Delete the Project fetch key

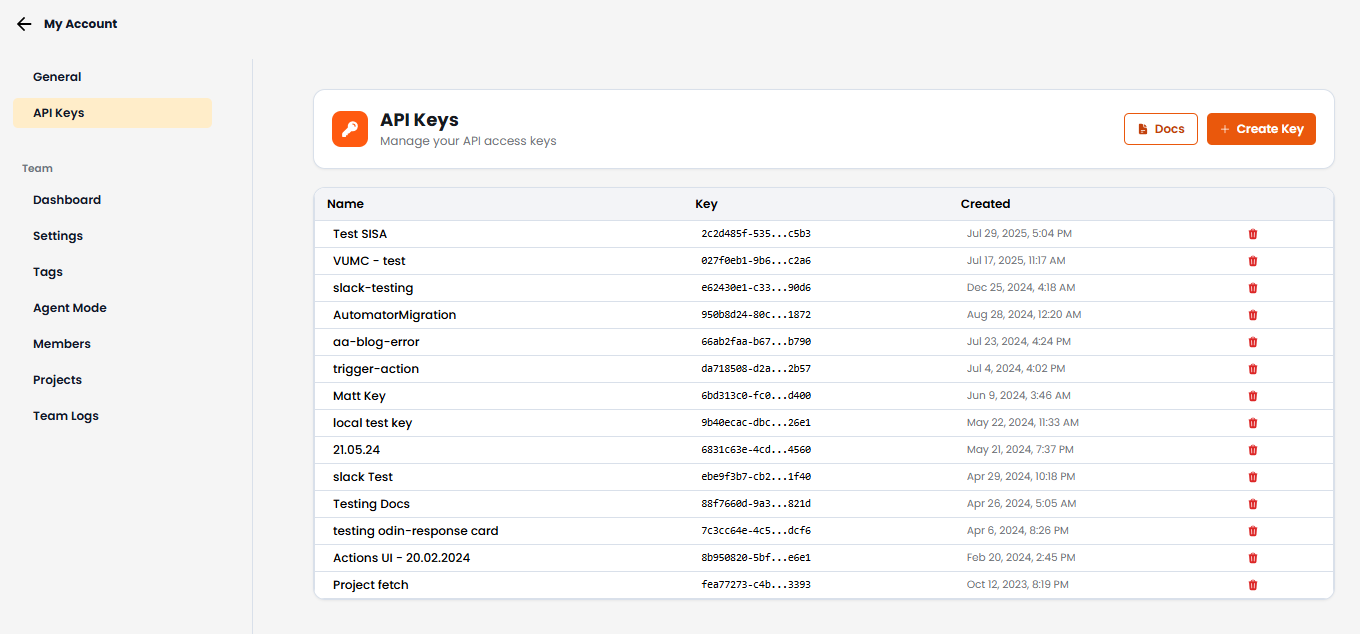1253,584
